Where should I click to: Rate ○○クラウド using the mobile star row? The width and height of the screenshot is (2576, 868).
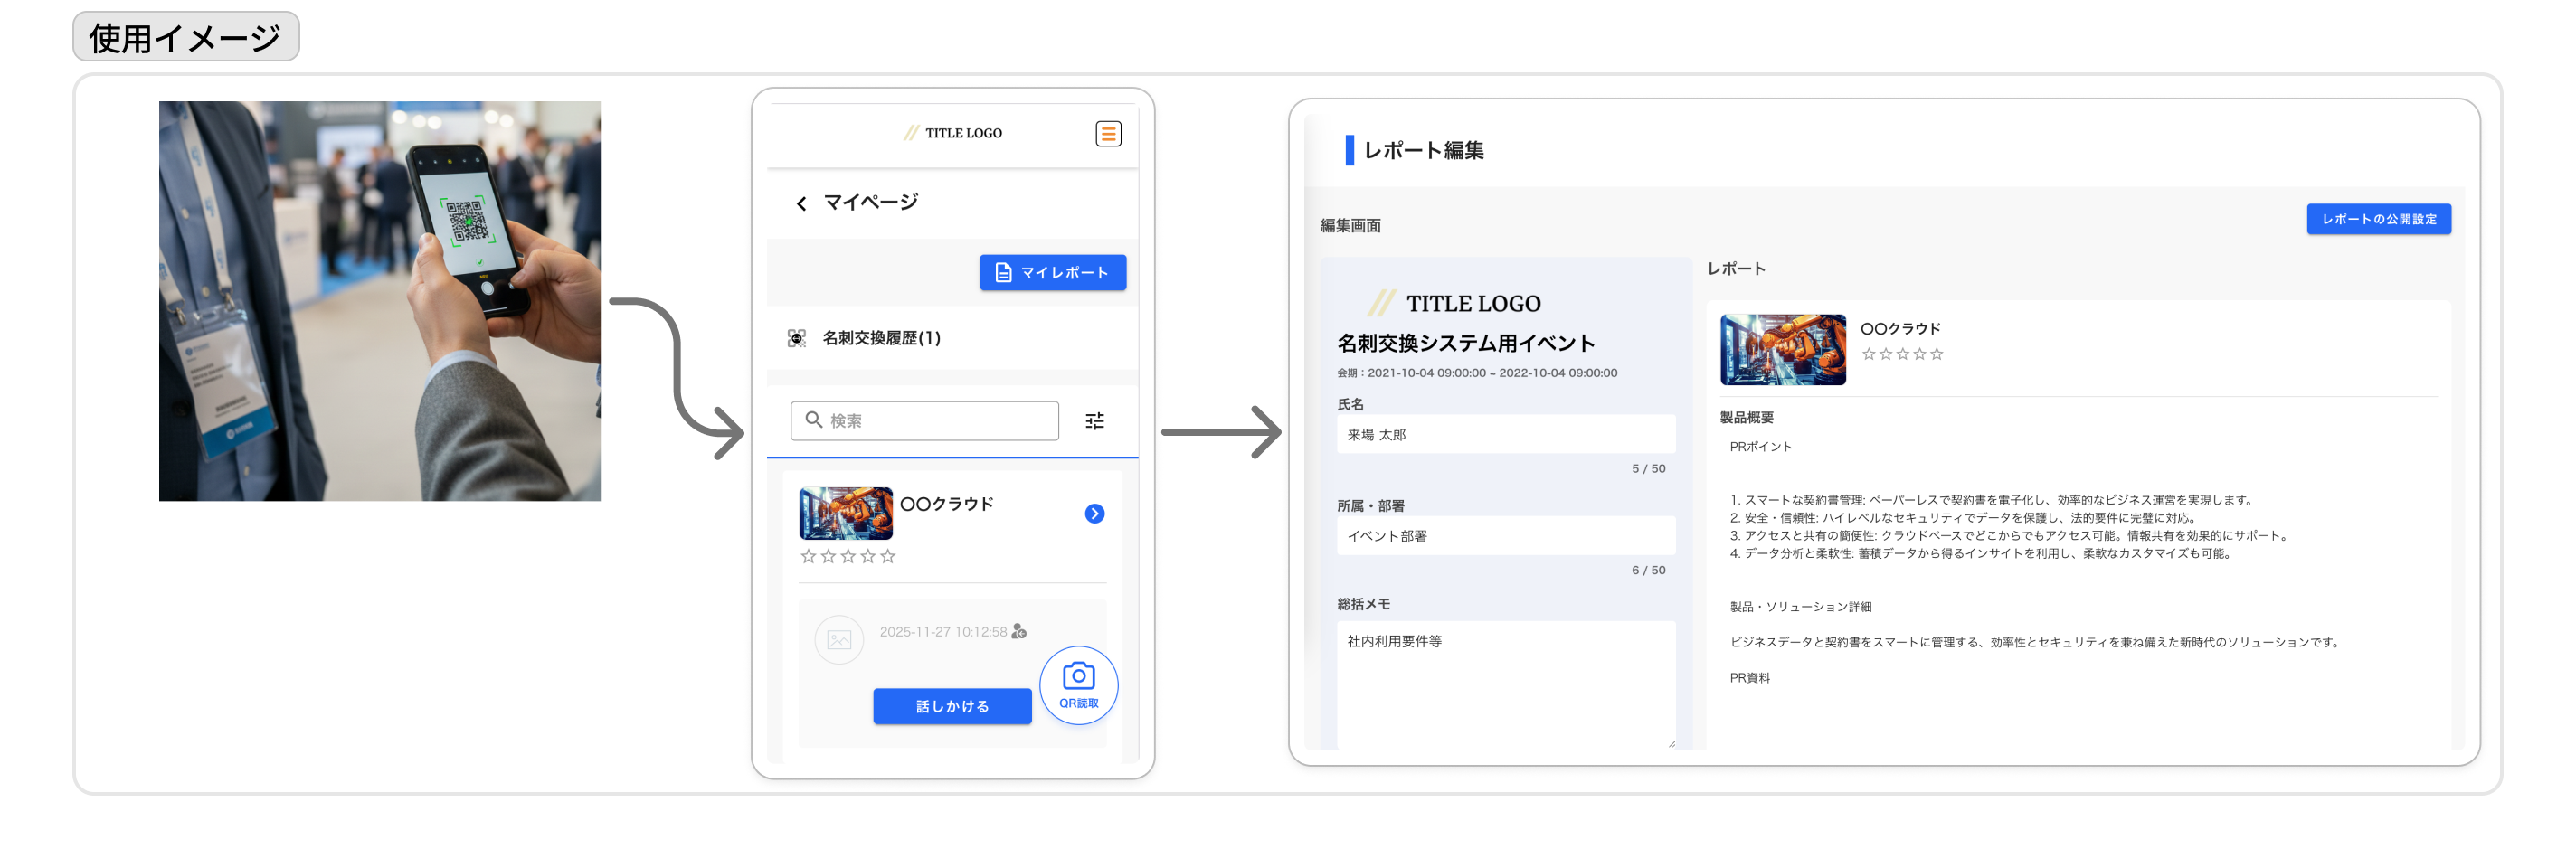848,556
